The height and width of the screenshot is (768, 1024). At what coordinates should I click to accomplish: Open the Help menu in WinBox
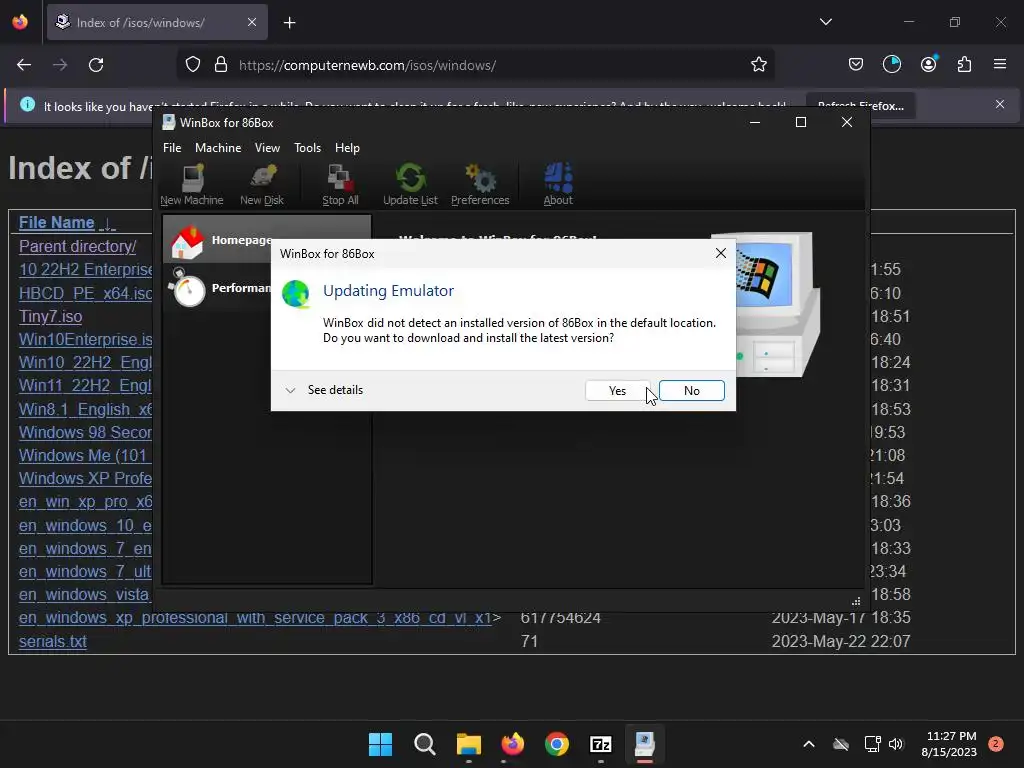347,148
